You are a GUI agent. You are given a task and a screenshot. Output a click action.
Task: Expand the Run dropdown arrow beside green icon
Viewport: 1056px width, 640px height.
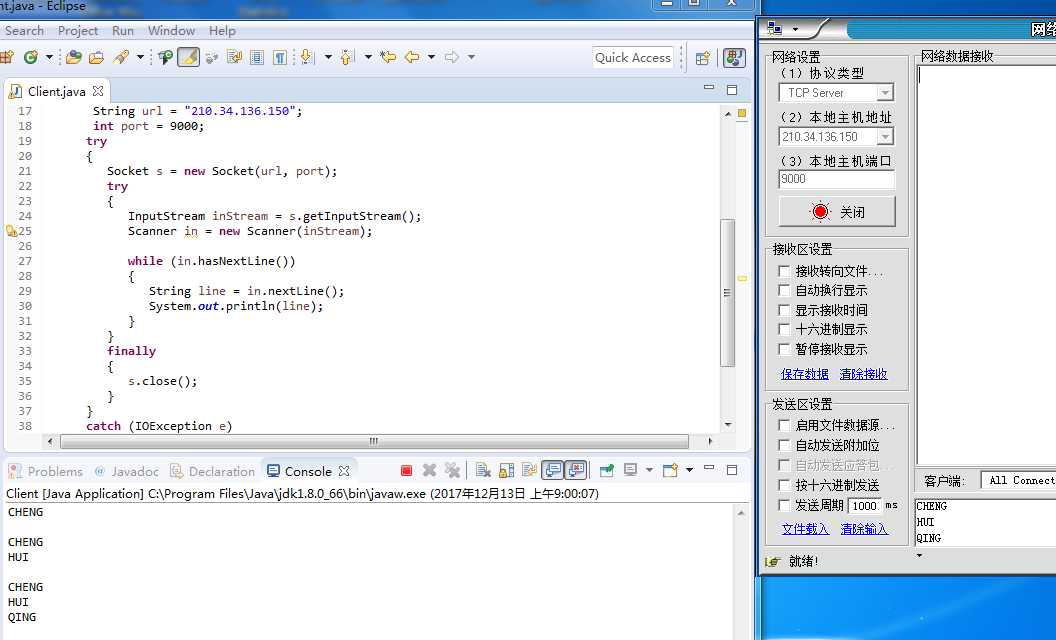pos(49,57)
